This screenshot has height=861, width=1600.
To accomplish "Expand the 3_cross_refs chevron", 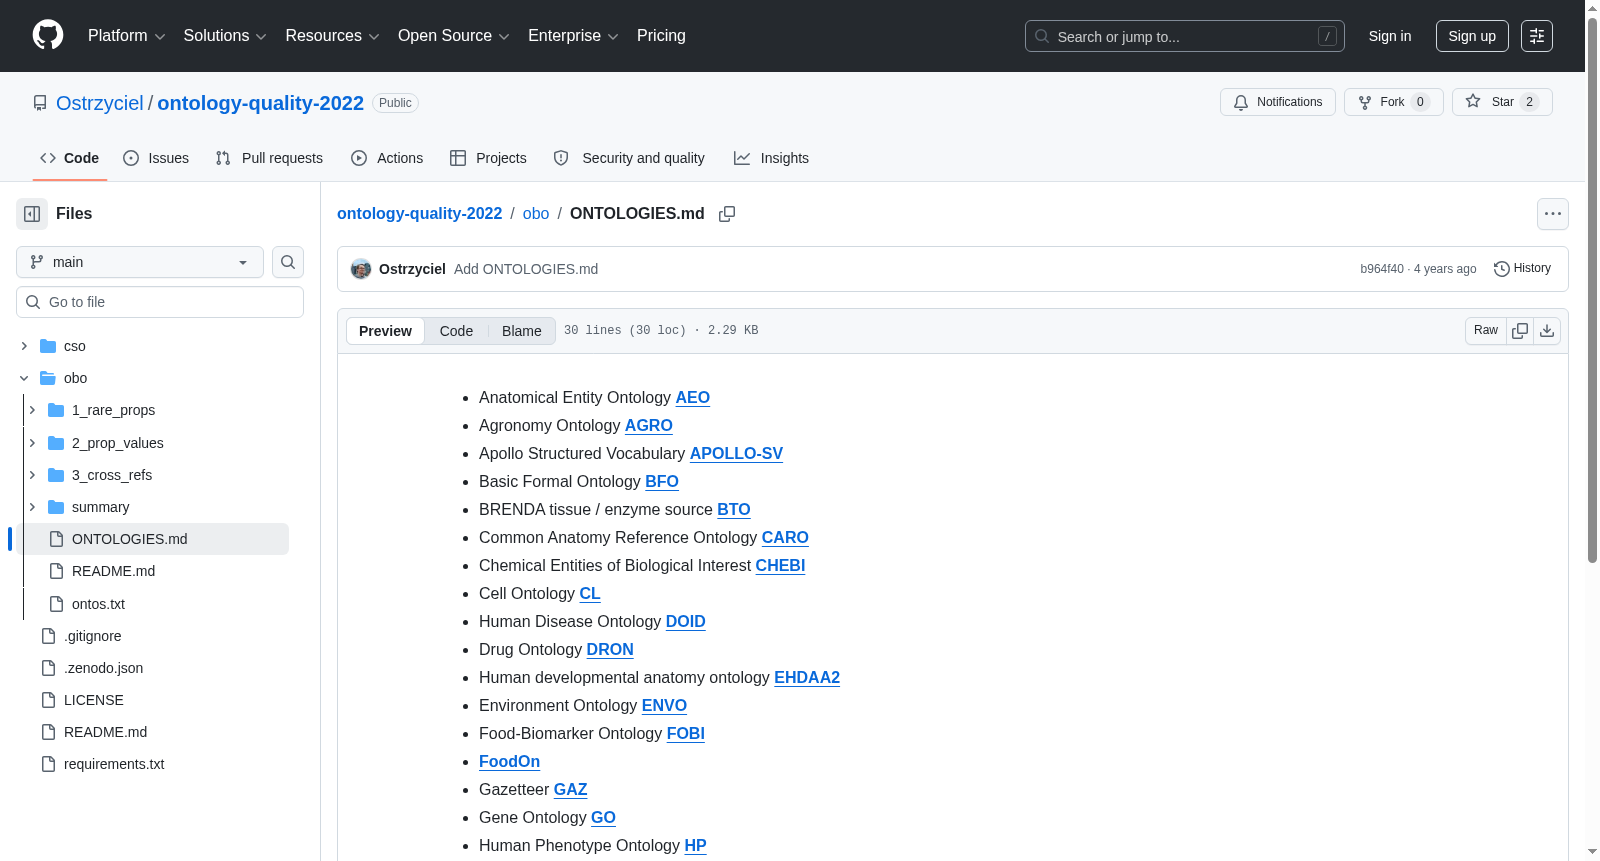I will [x=32, y=475].
